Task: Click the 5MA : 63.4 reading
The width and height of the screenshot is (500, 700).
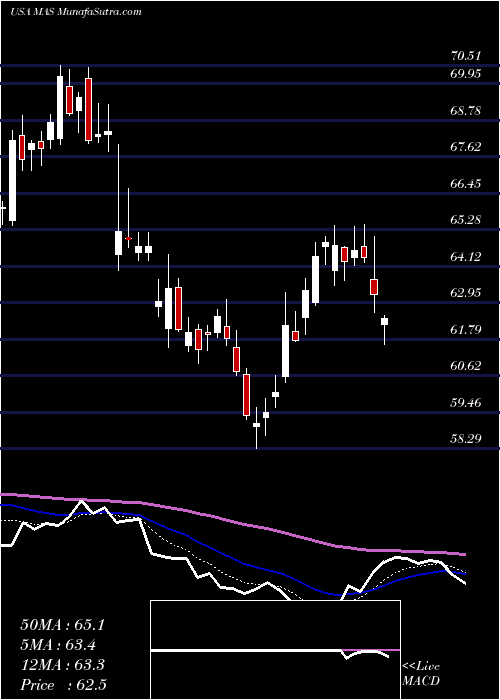Action: point(59,645)
